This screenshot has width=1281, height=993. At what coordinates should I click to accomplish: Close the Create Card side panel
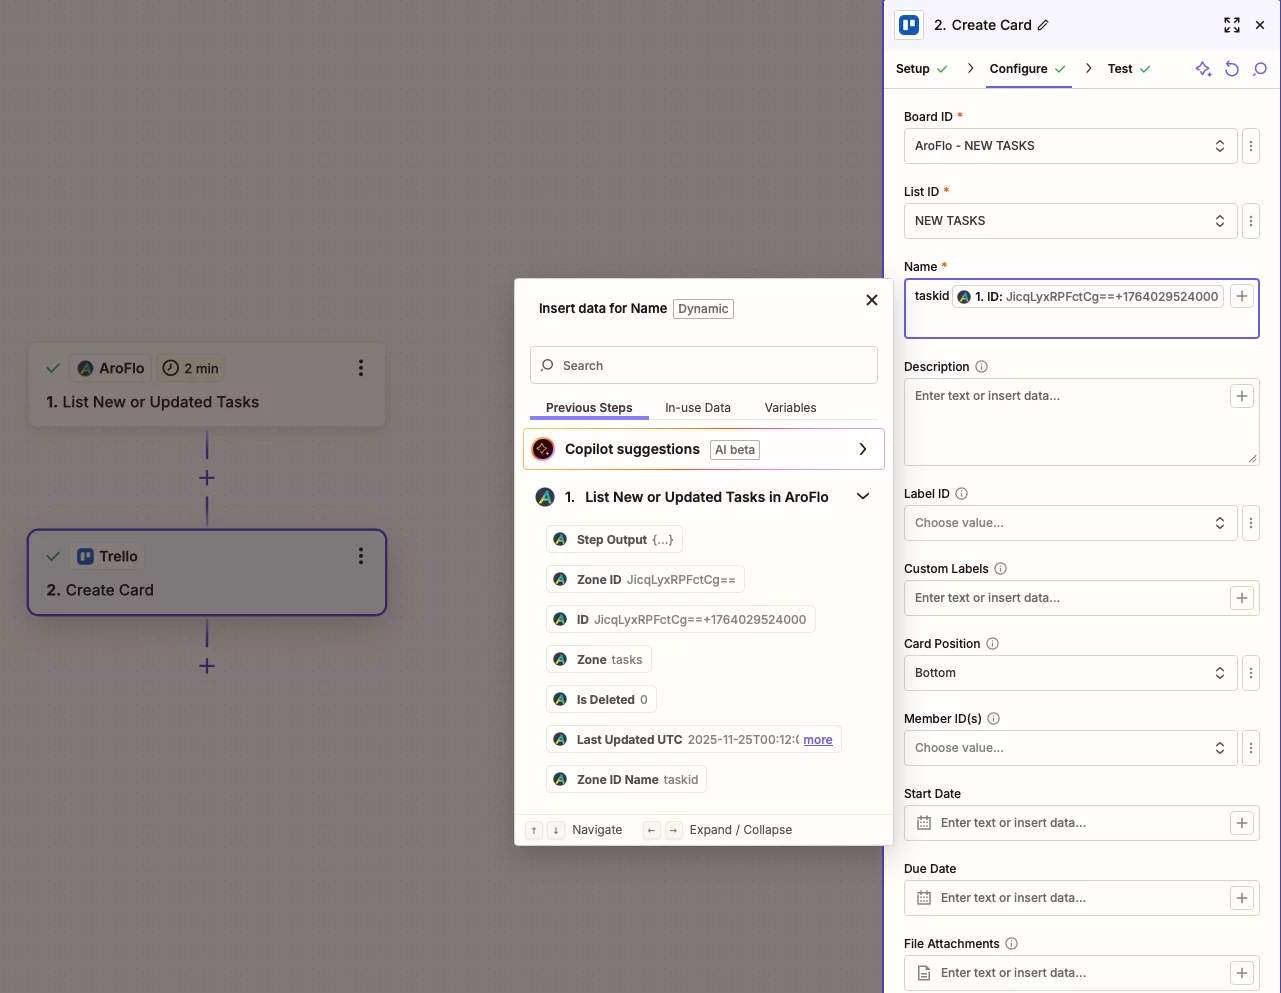(x=1260, y=25)
